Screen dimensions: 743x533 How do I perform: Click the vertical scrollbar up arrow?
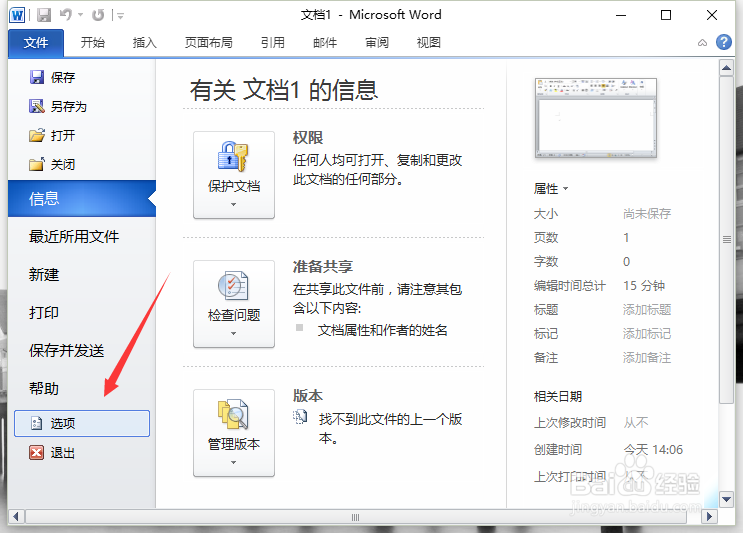(726, 68)
